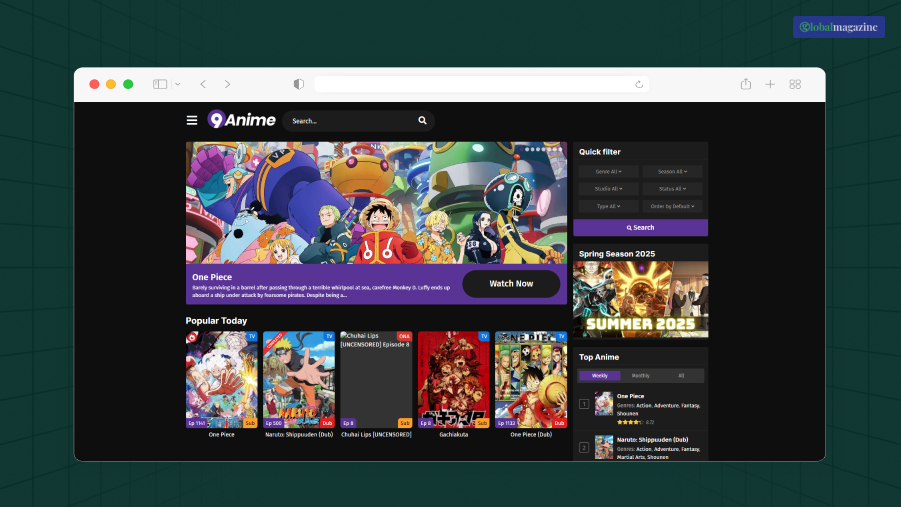Switch Top Anime to the Monthly tab
Viewport: 901px width, 507px height.
click(640, 376)
